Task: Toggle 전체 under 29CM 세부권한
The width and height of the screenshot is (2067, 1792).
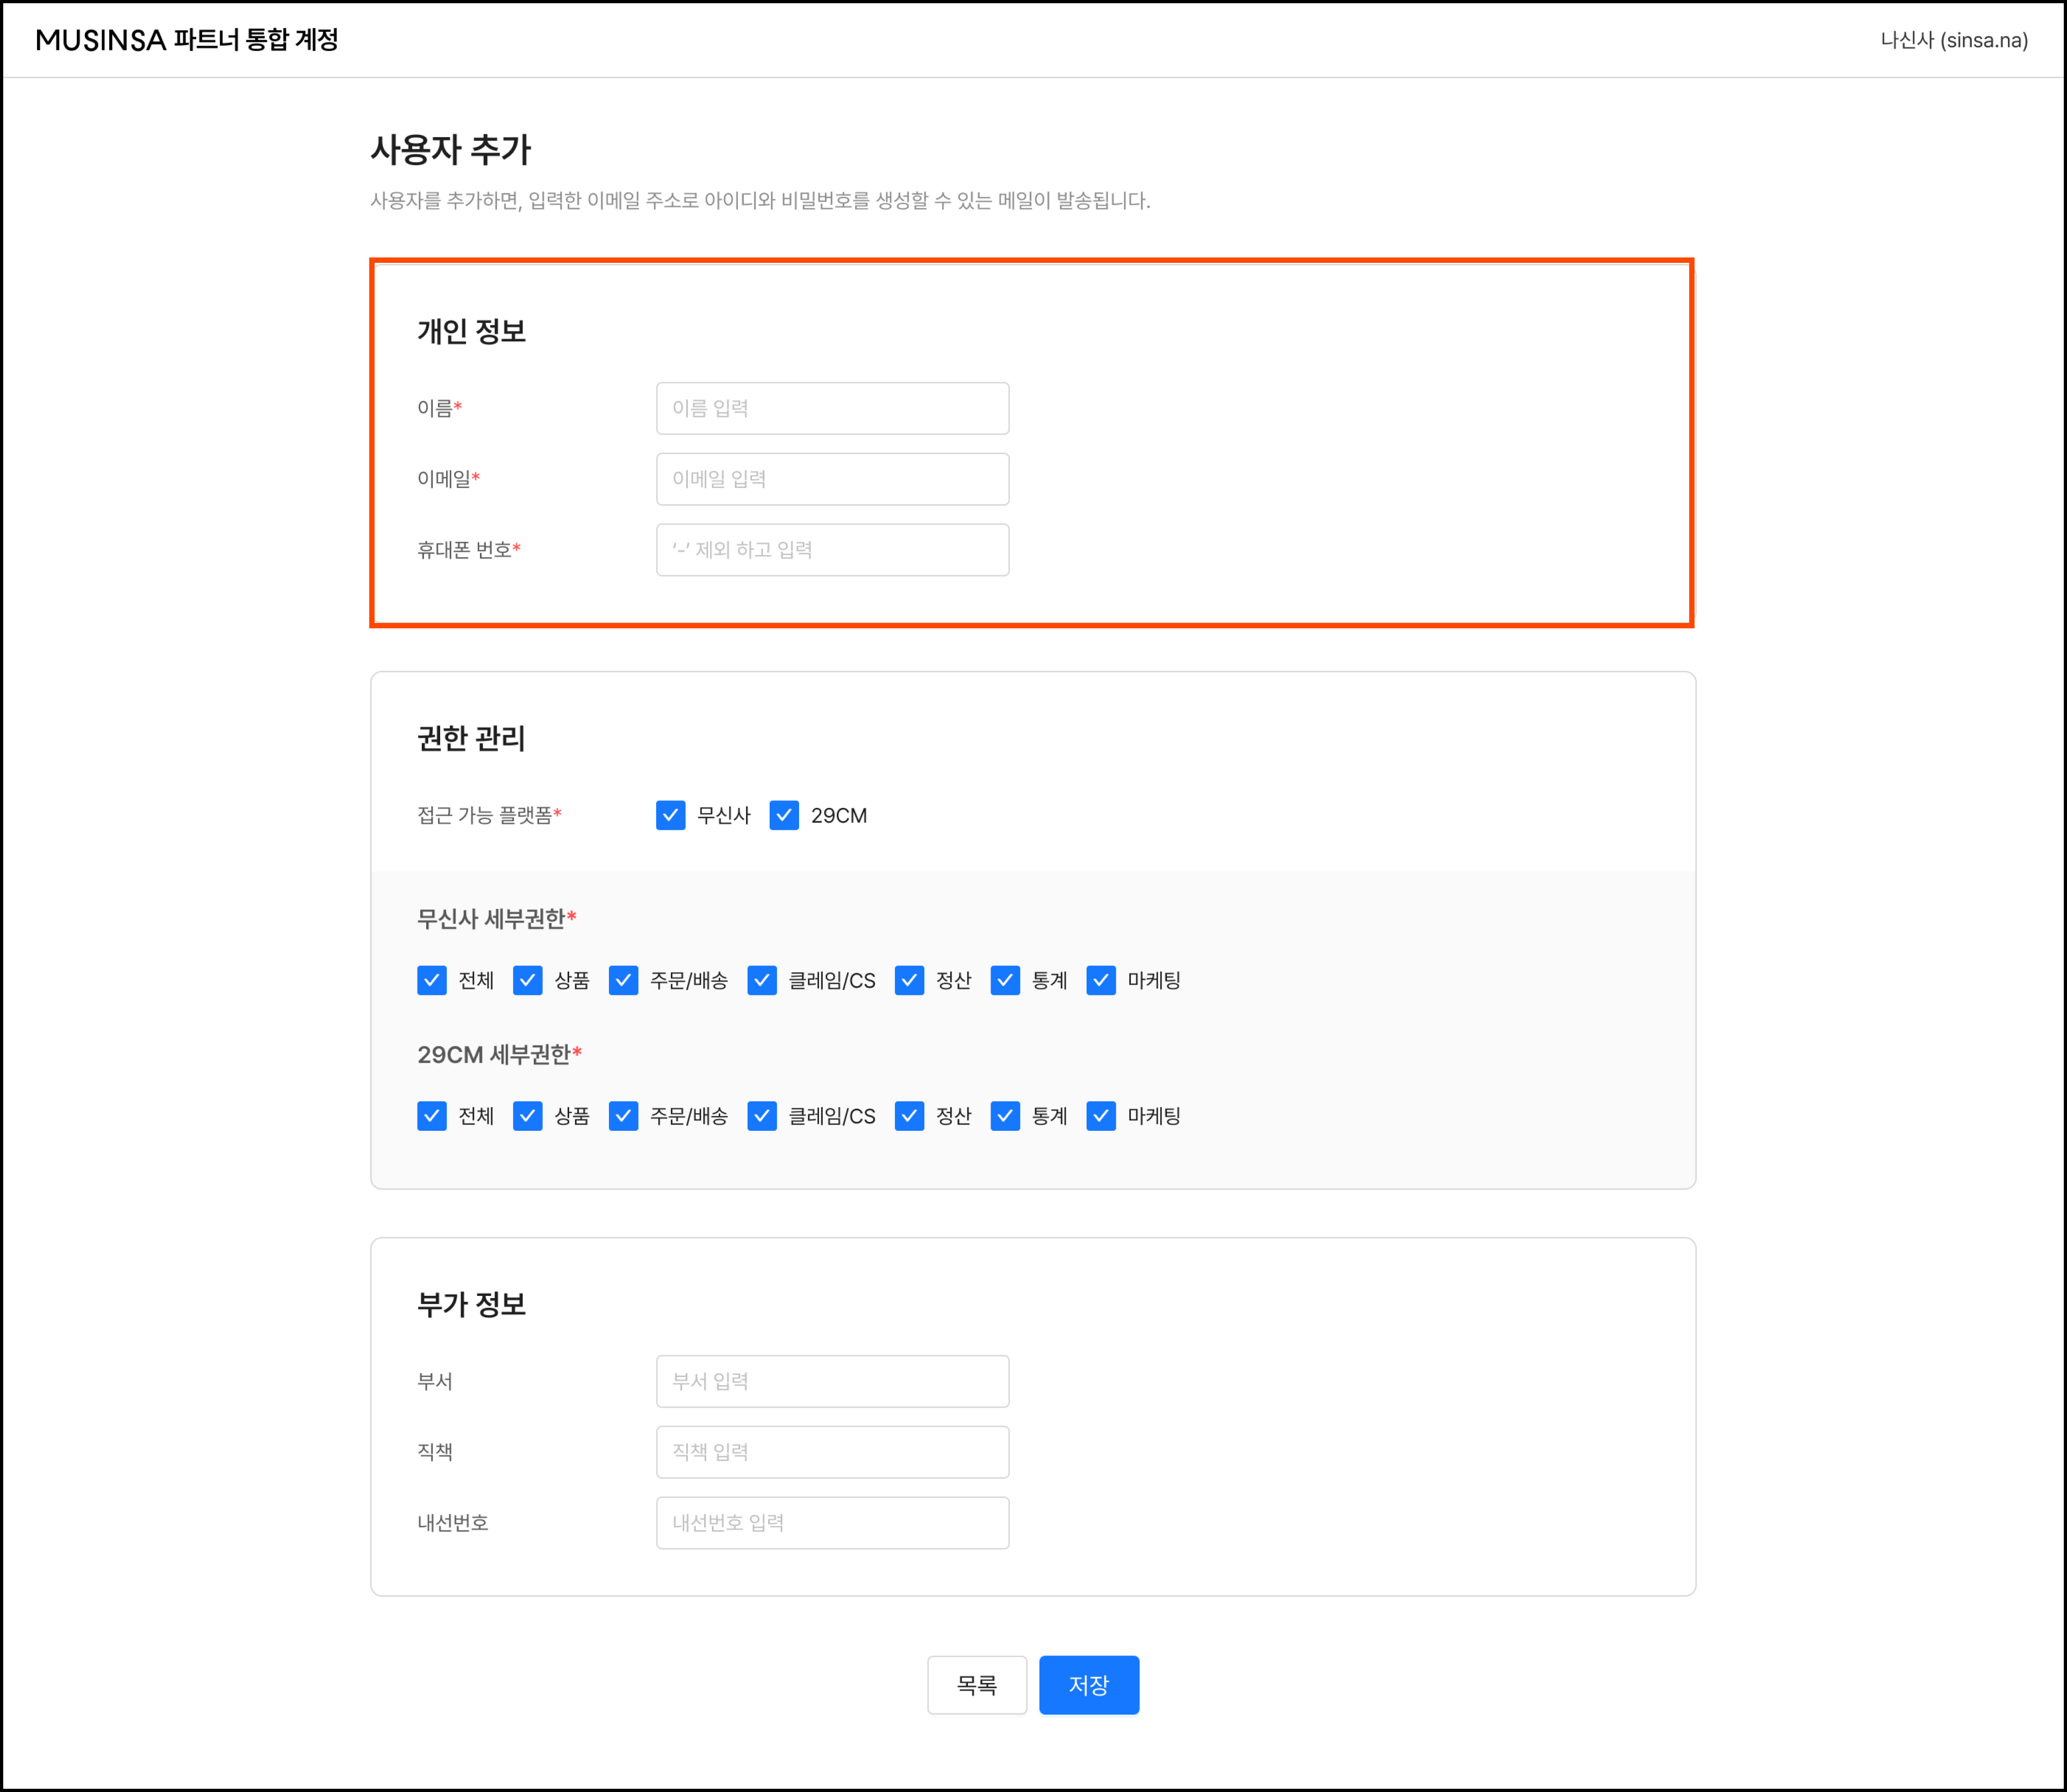Action: point(431,1115)
